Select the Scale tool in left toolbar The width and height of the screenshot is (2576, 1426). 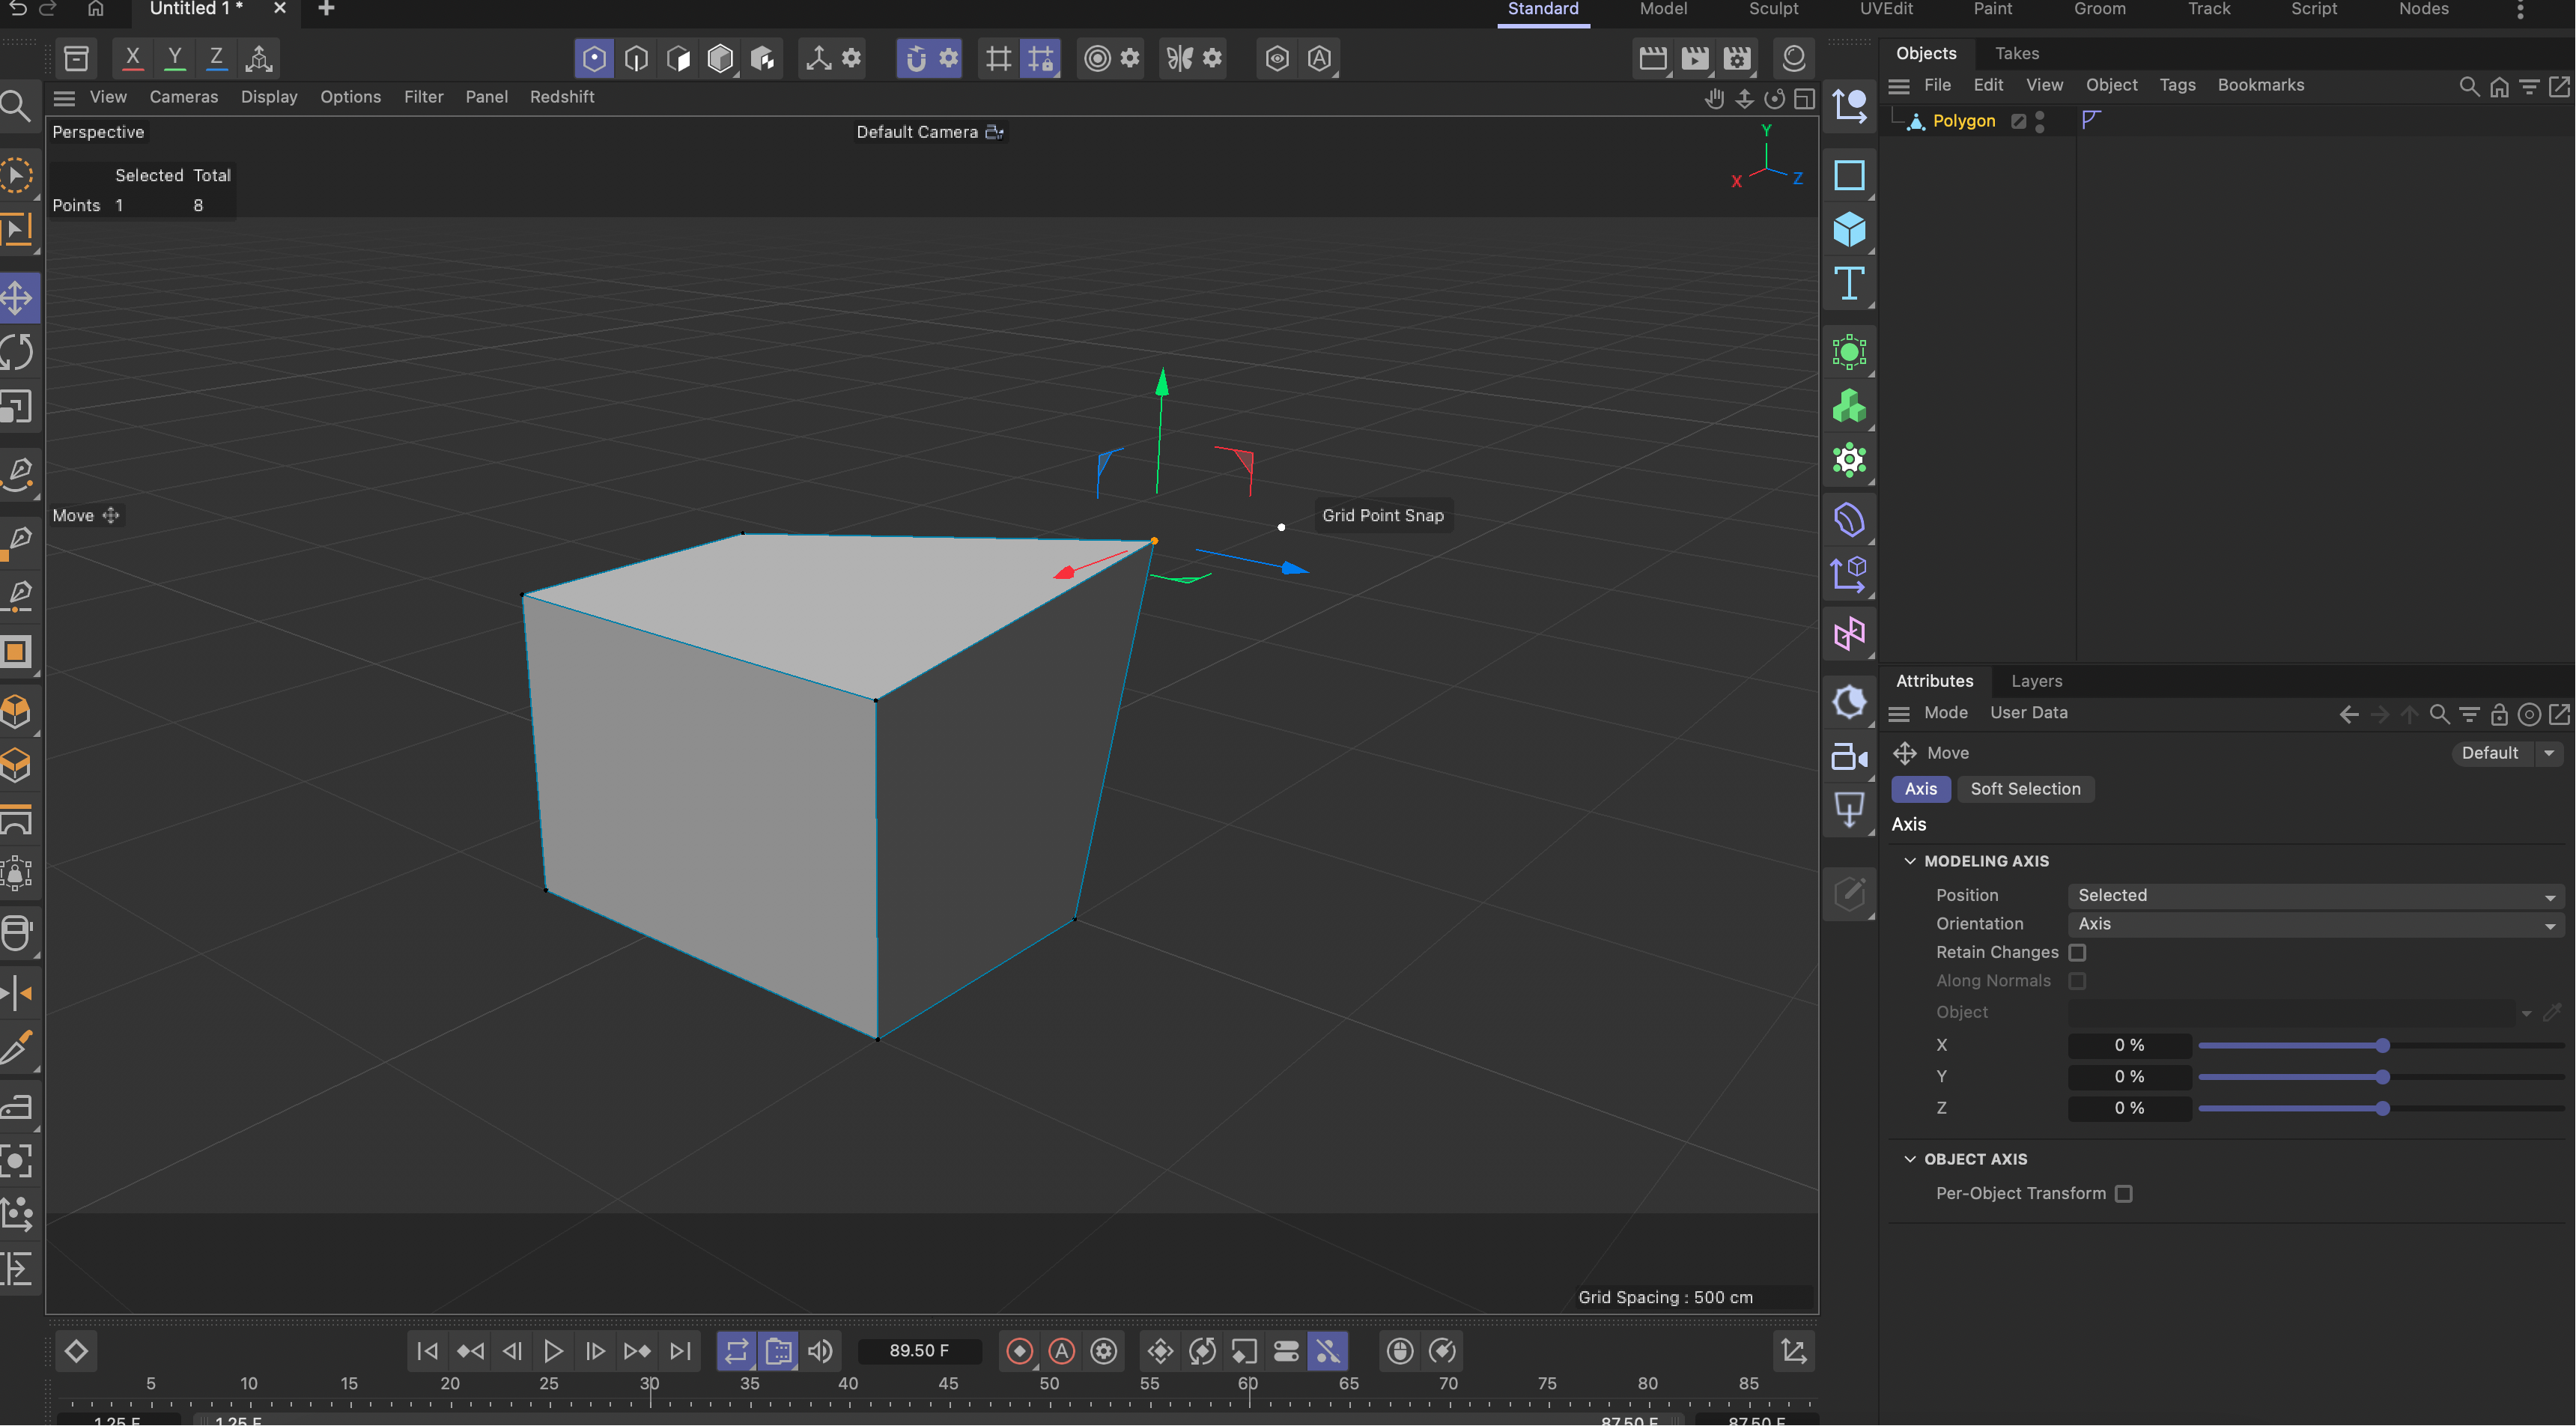point(16,407)
